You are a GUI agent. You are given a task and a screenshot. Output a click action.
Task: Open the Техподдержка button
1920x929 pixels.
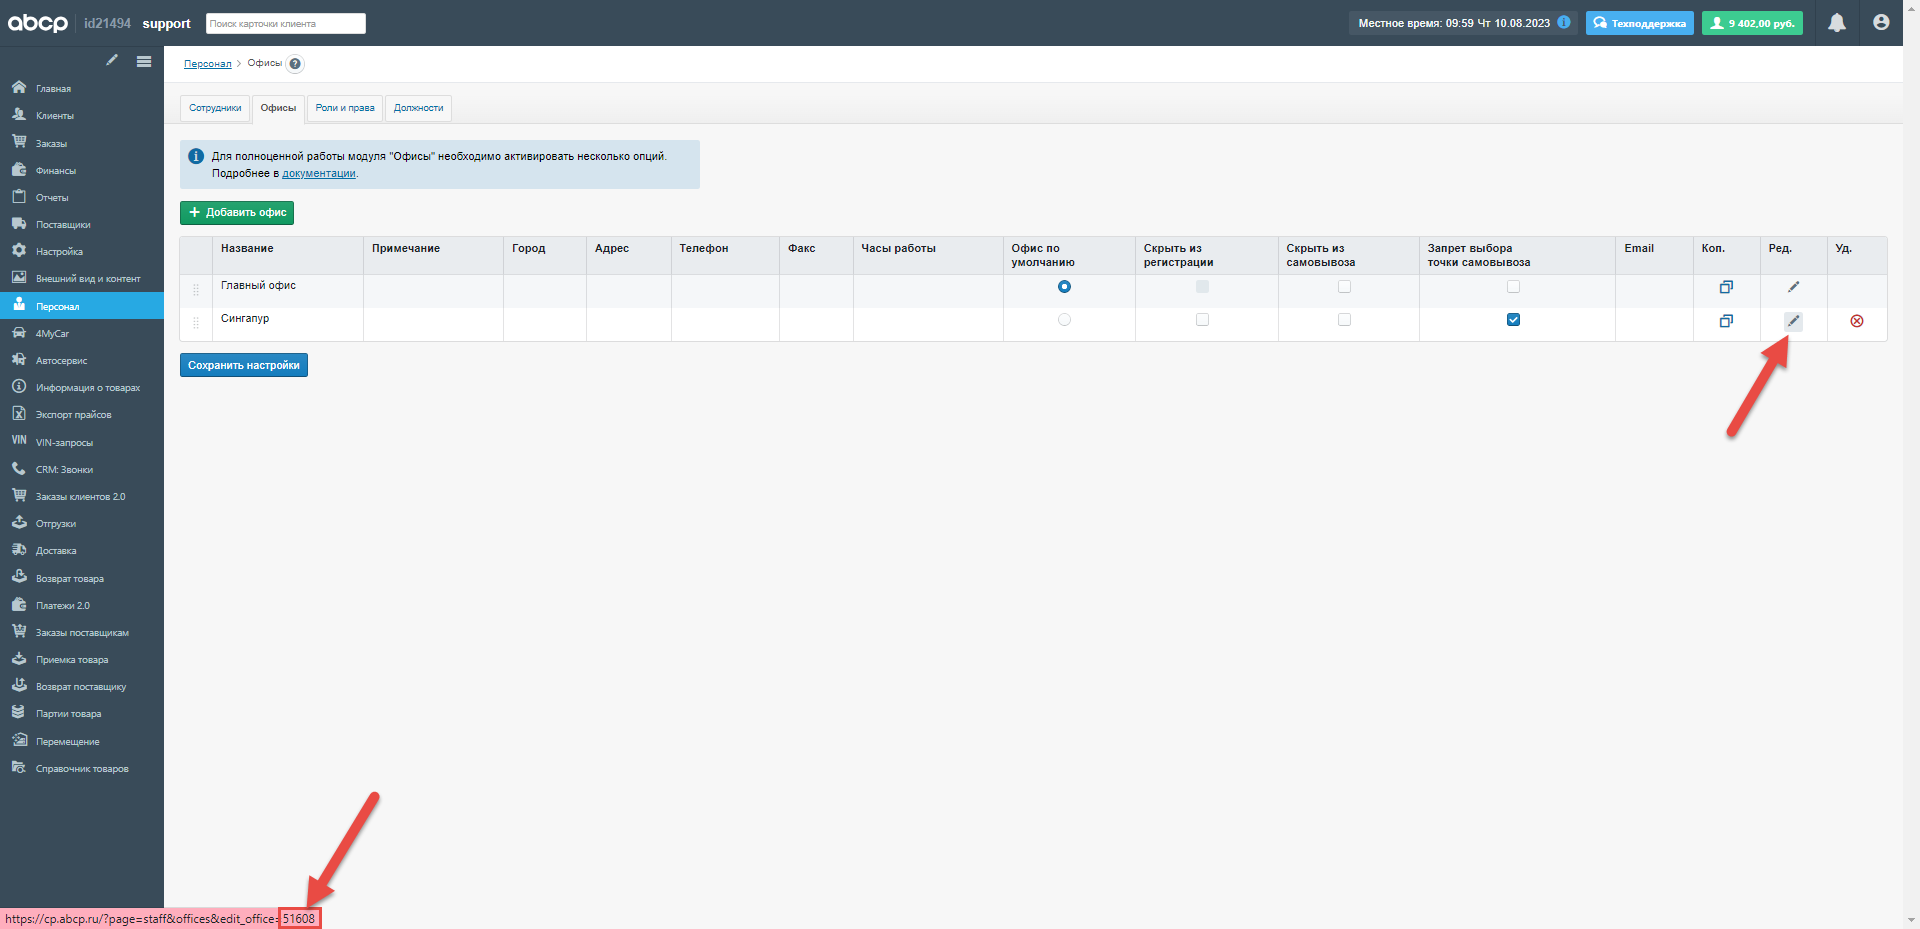1640,23
